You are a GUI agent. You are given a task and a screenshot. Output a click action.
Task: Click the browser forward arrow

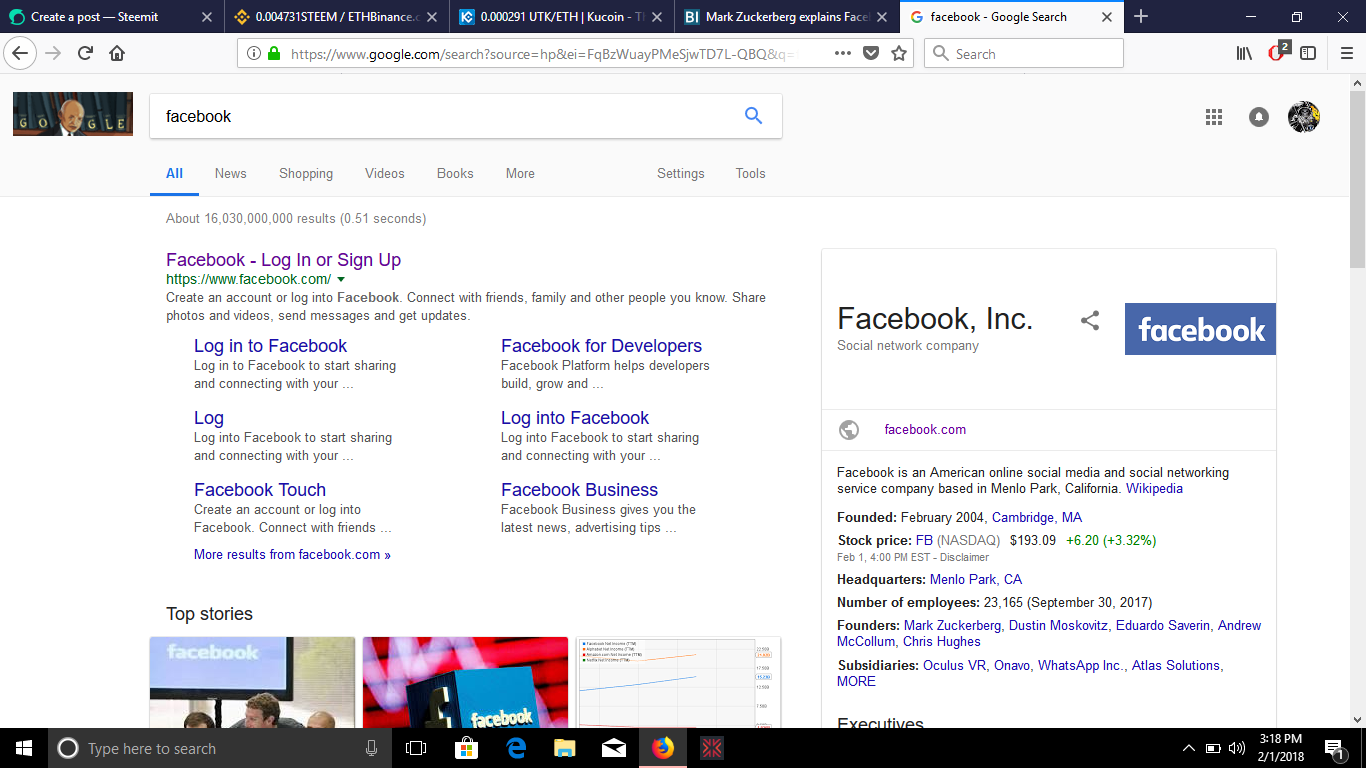coord(53,53)
